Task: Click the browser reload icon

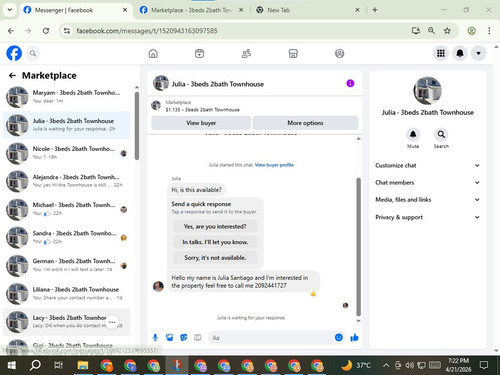Action: tap(46, 31)
